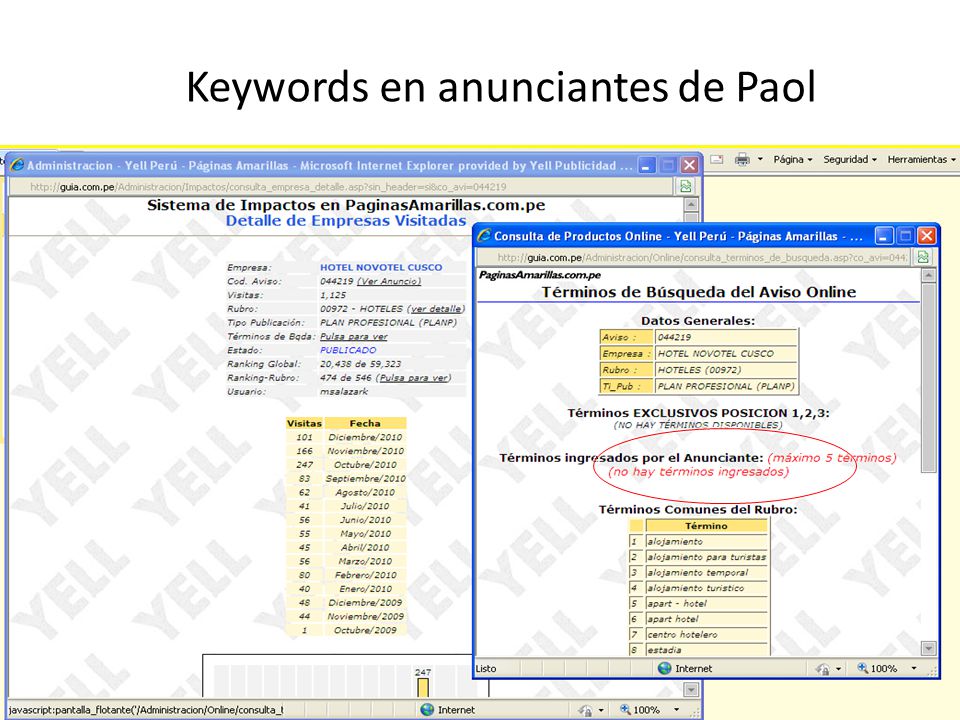The image size is (960, 720).
Task: Click the Visitas column header
Action: point(304,423)
